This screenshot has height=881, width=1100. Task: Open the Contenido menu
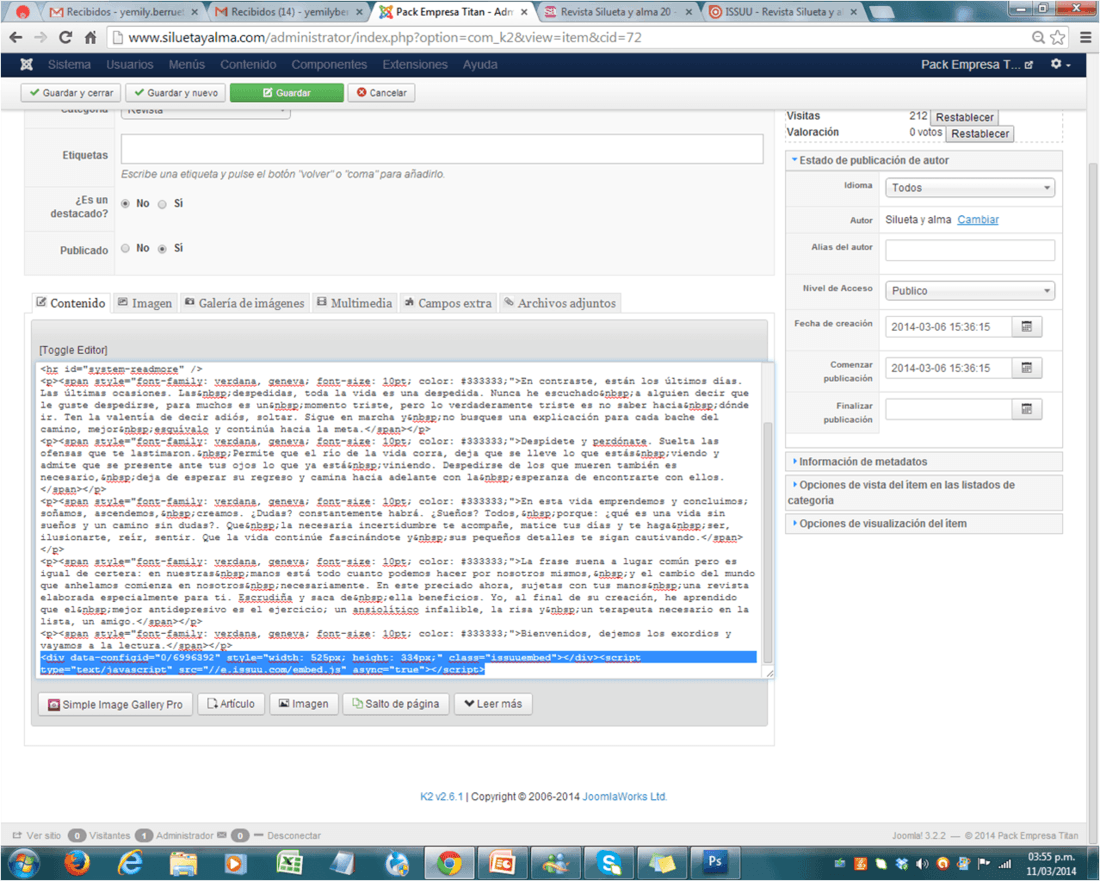pos(248,65)
